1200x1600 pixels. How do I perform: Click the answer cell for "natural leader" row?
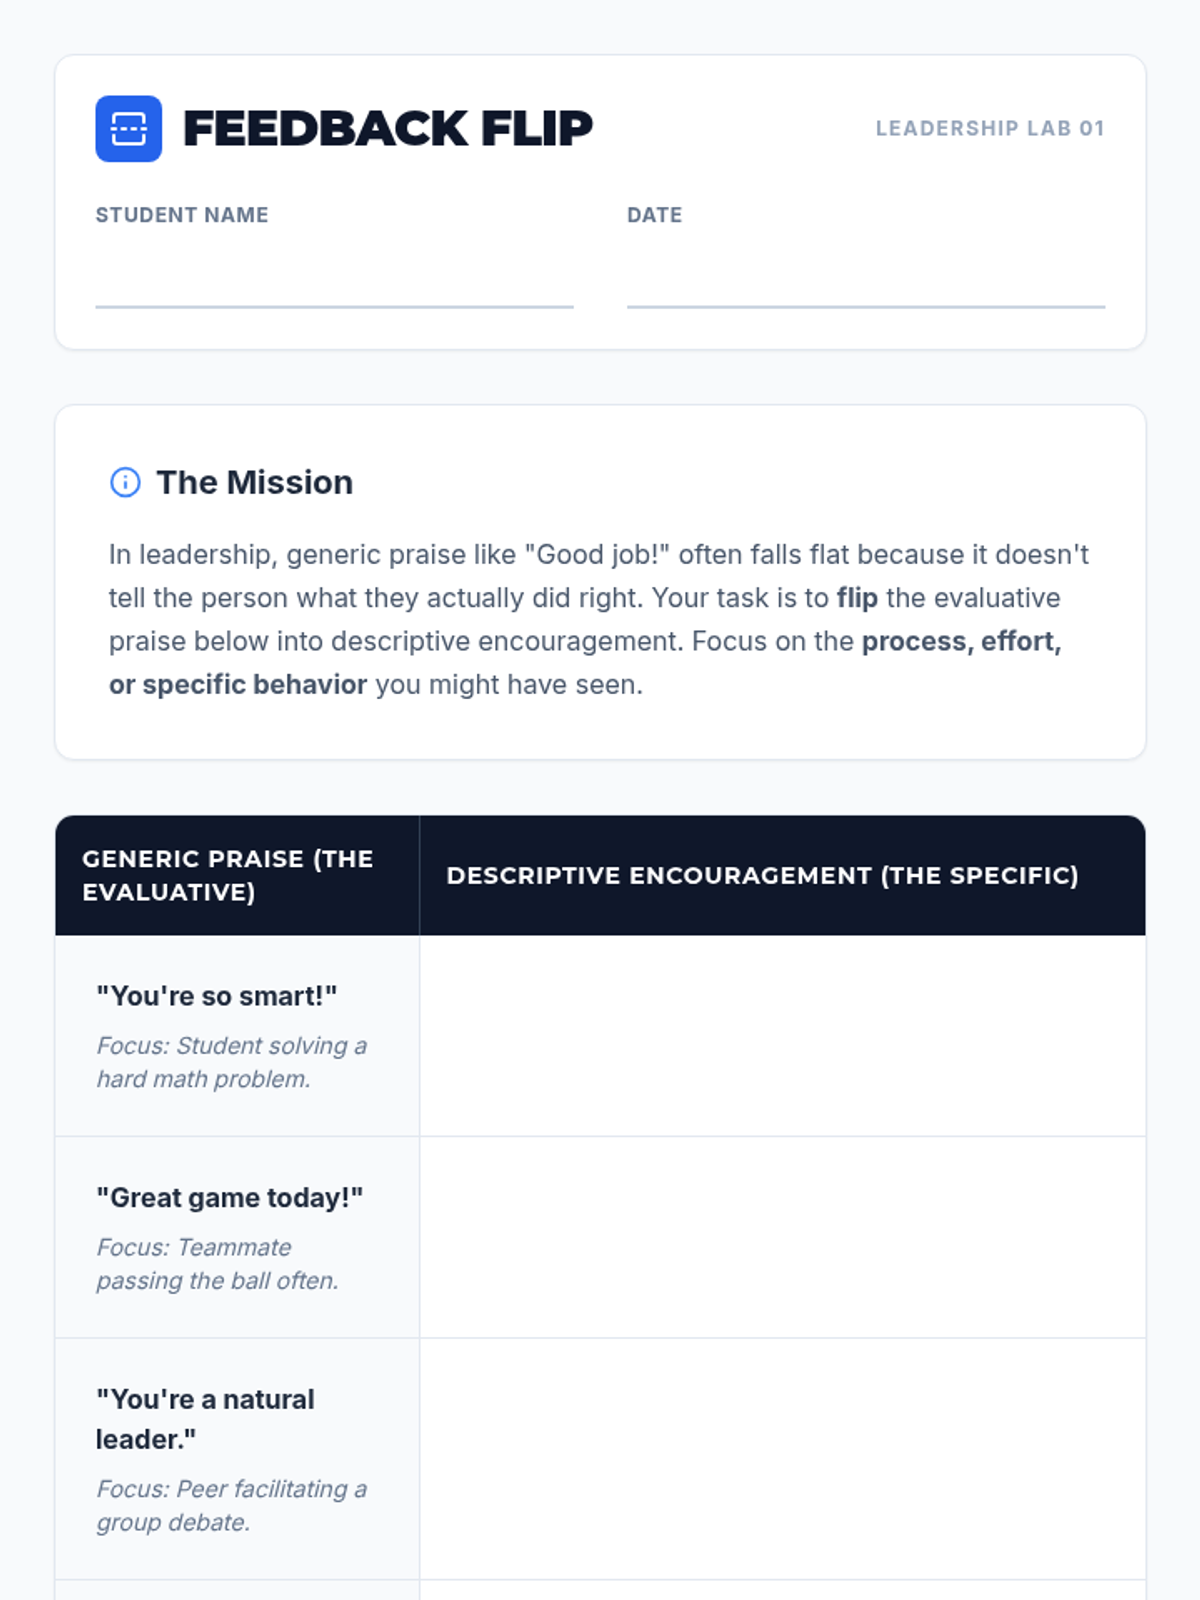[782, 1460]
